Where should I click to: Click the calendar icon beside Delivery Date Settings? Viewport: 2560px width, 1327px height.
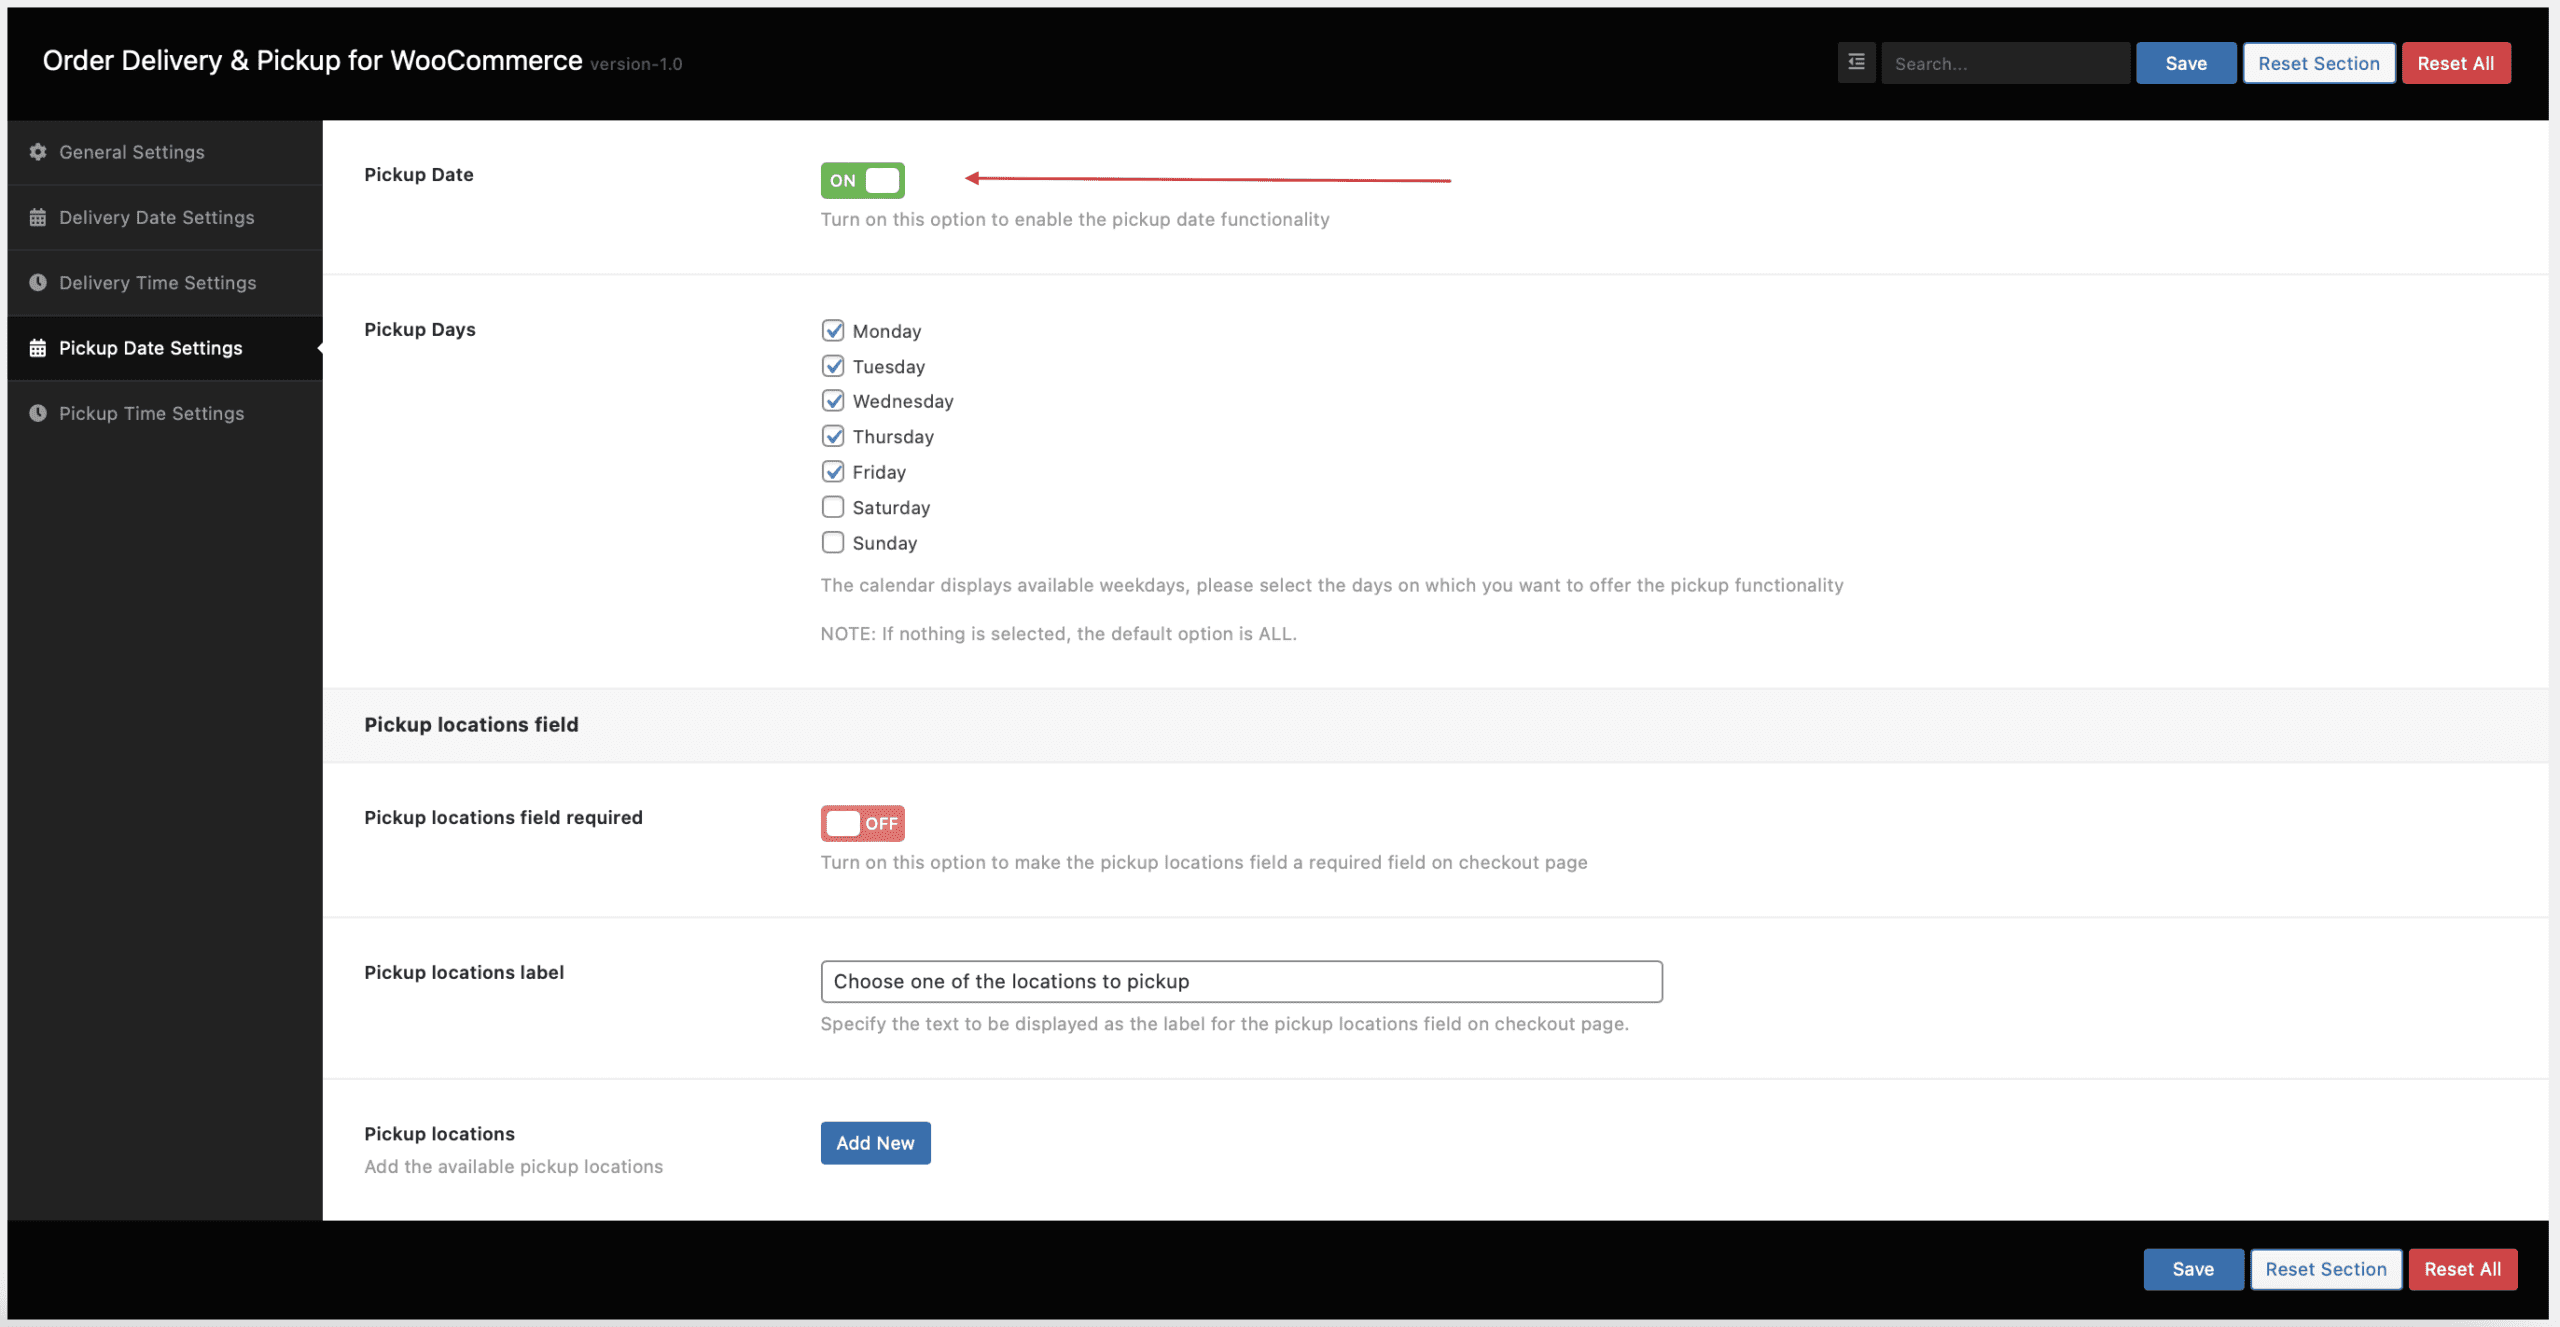38,217
